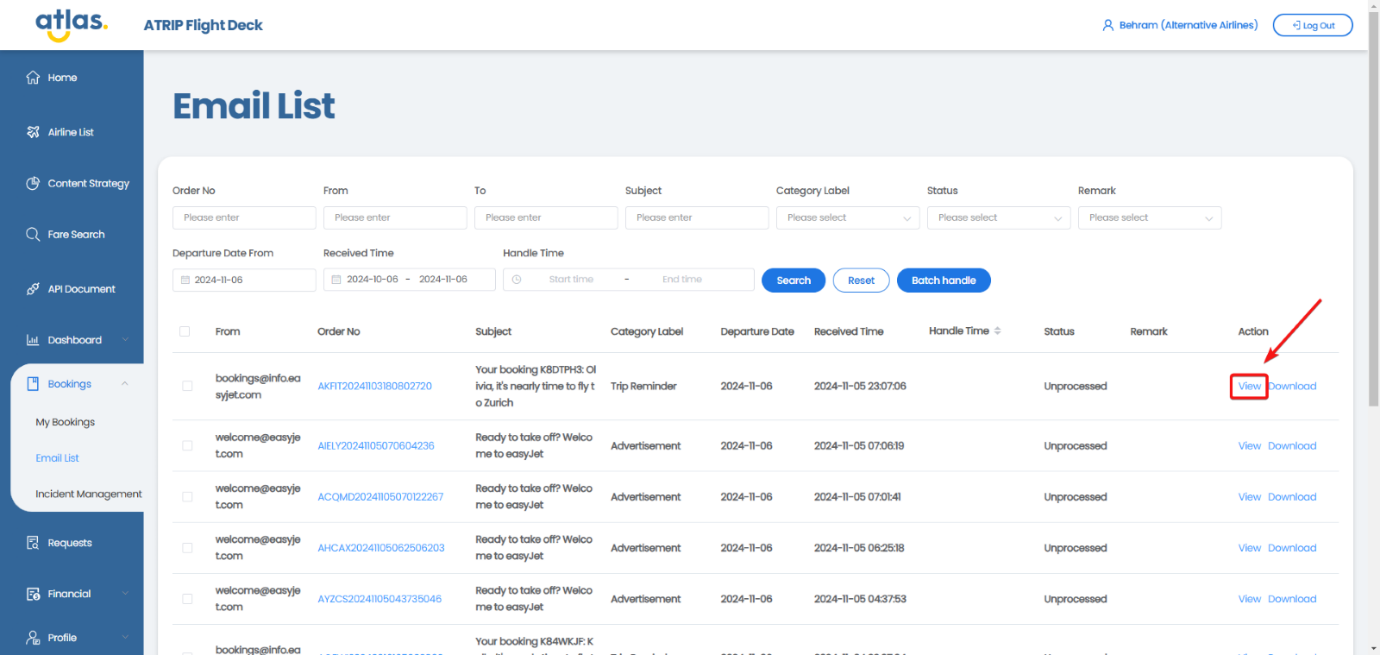Screen dimensions: 1380x655
Task: Type in the Order No input field
Action: pos(244,218)
